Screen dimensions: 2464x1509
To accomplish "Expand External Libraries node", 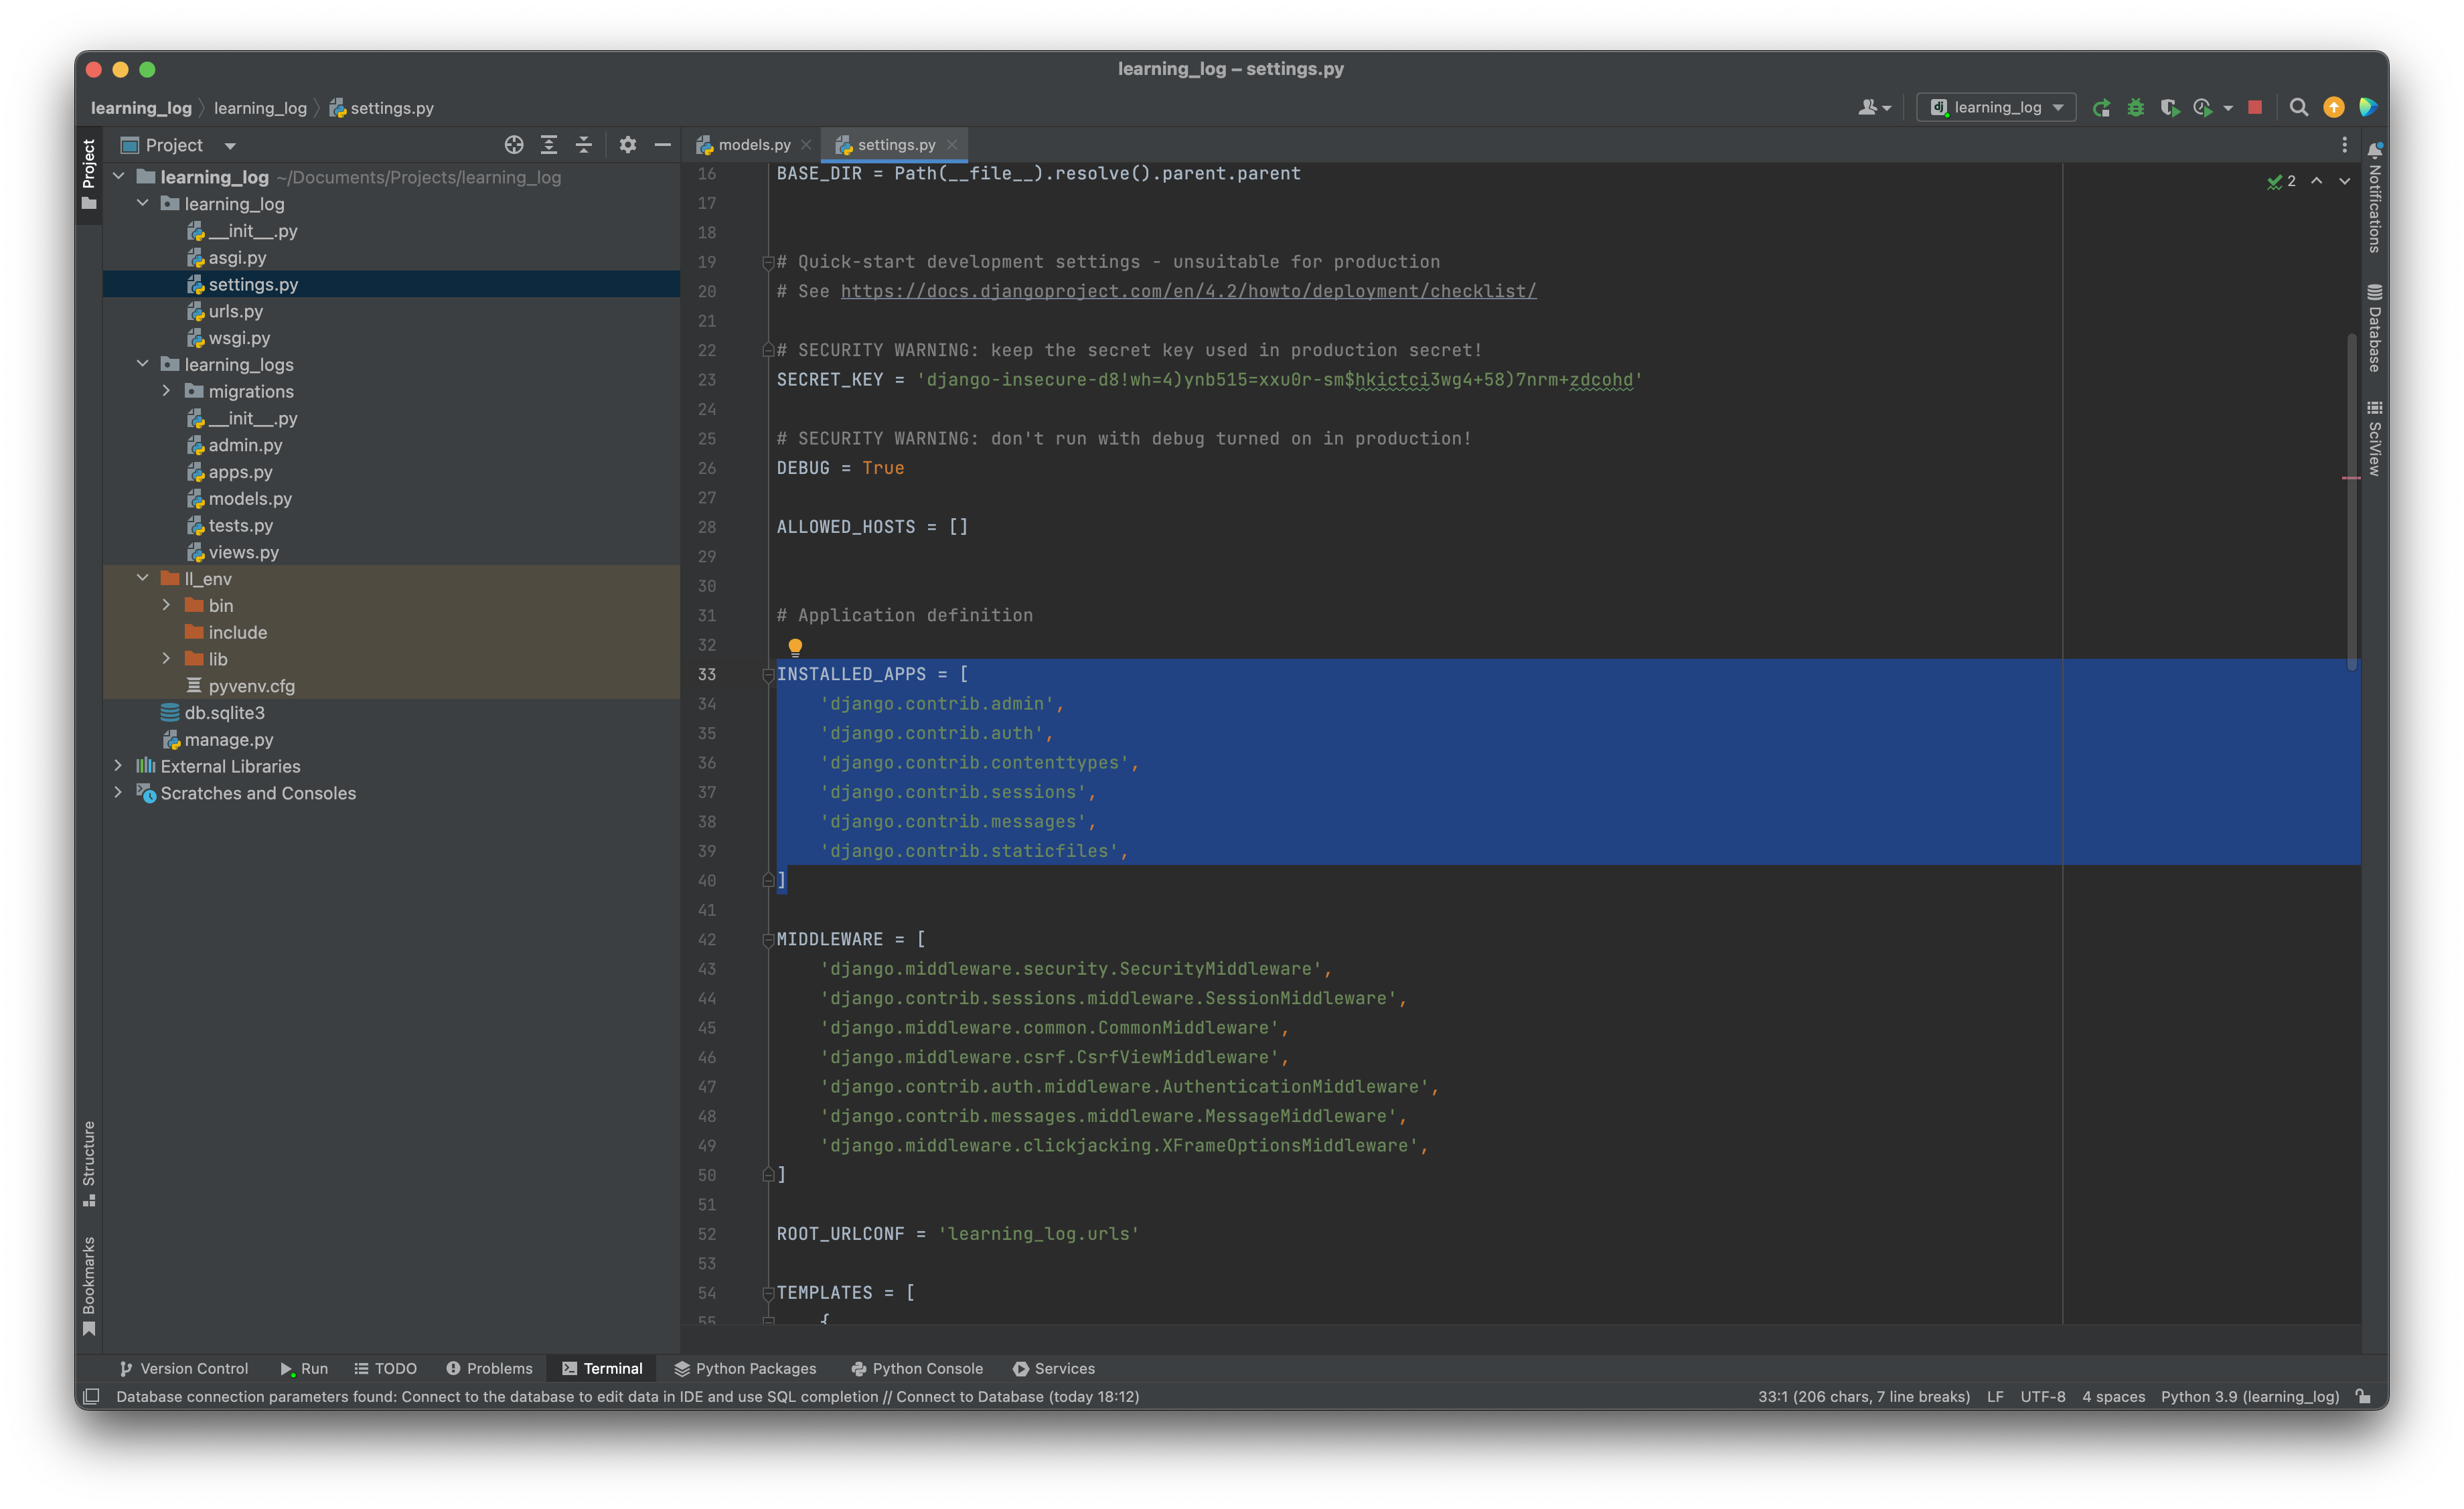I will pos(119,765).
